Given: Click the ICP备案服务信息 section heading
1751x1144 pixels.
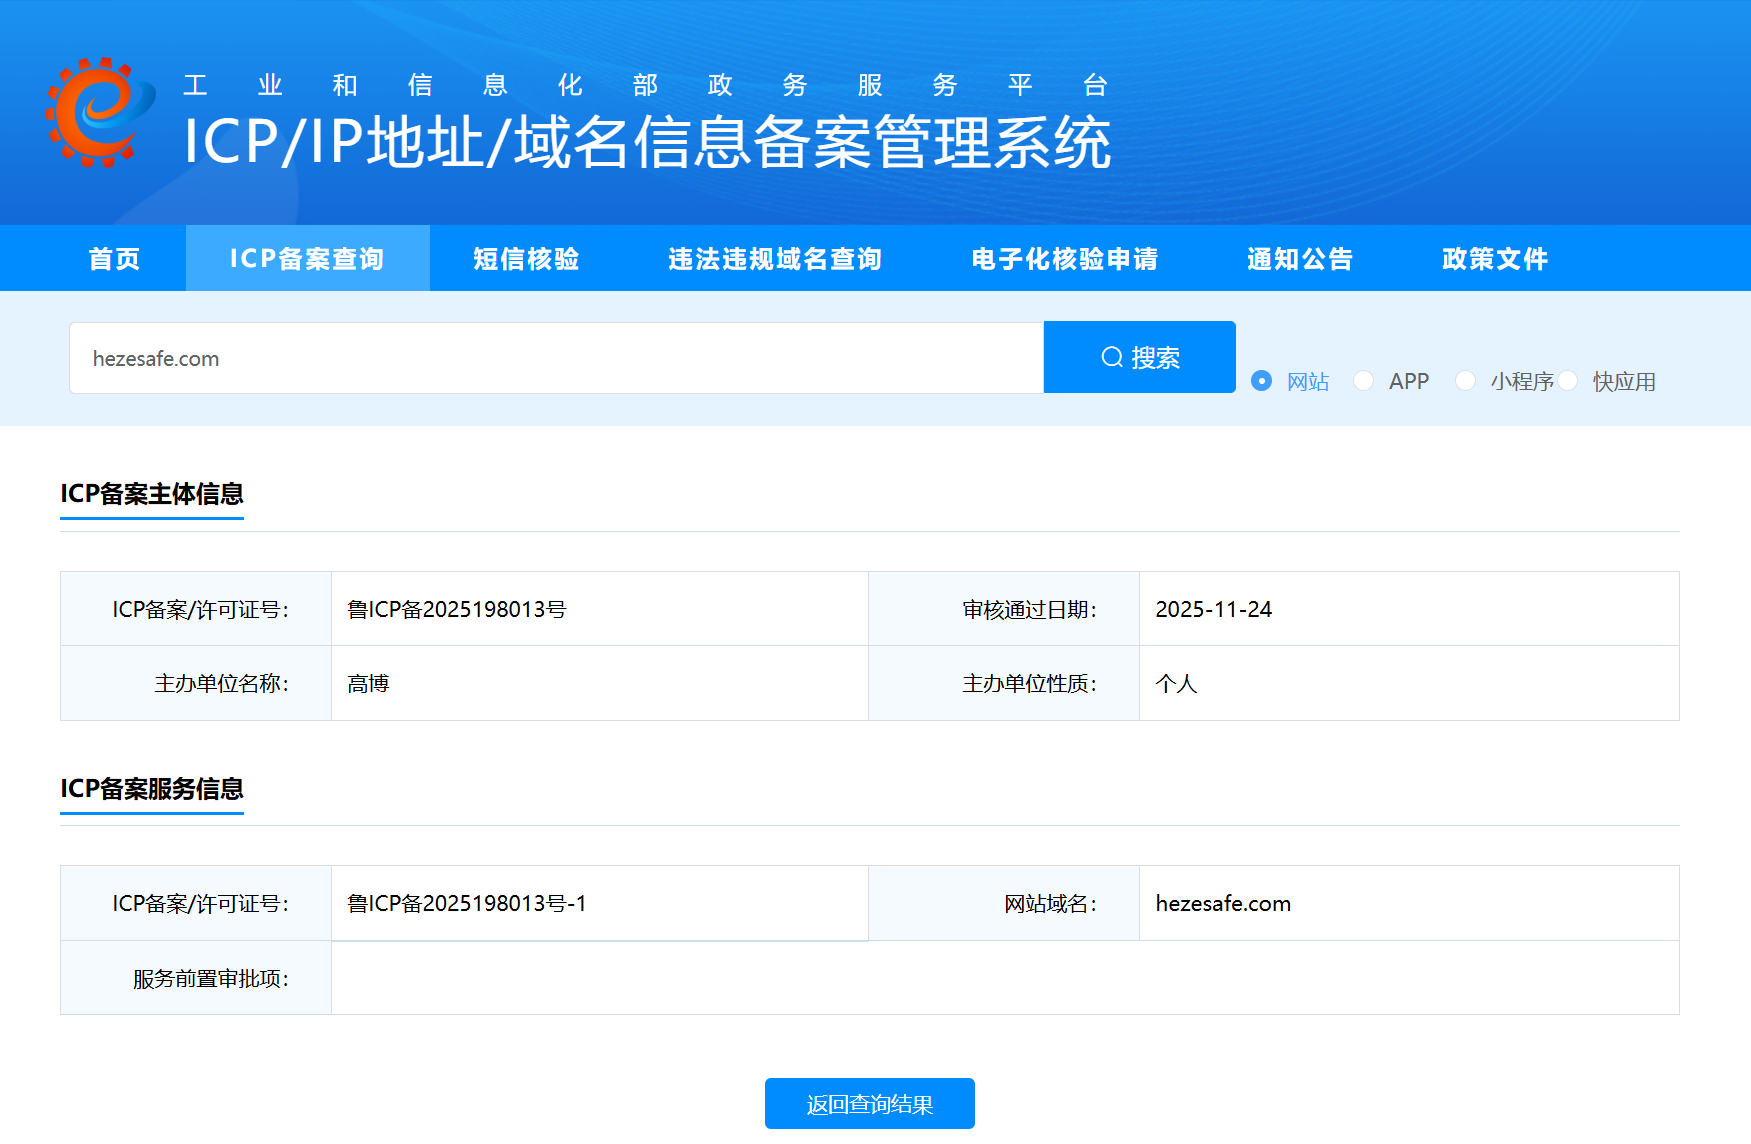Looking at the screenshot, I should click(152, 789).
